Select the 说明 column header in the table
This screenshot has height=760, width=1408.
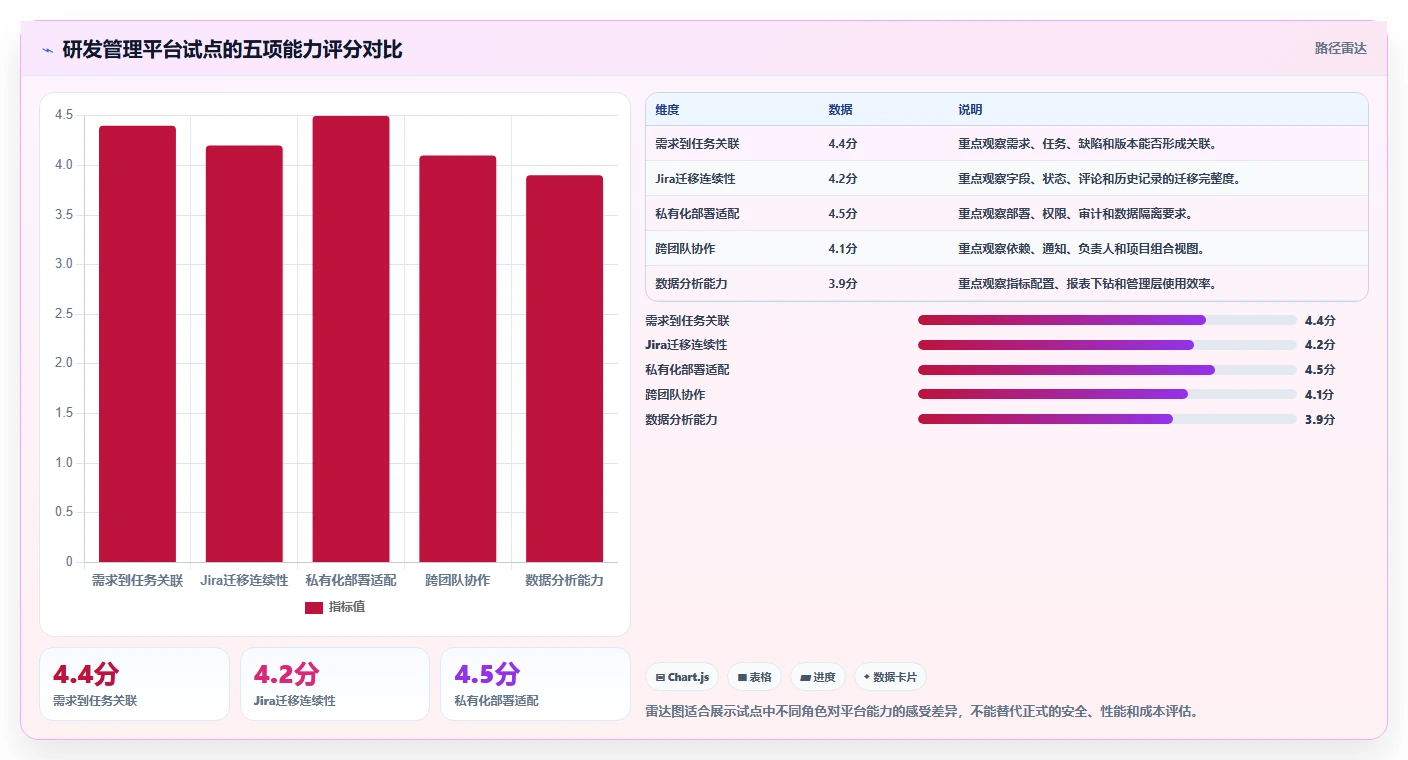pos(970,110)
